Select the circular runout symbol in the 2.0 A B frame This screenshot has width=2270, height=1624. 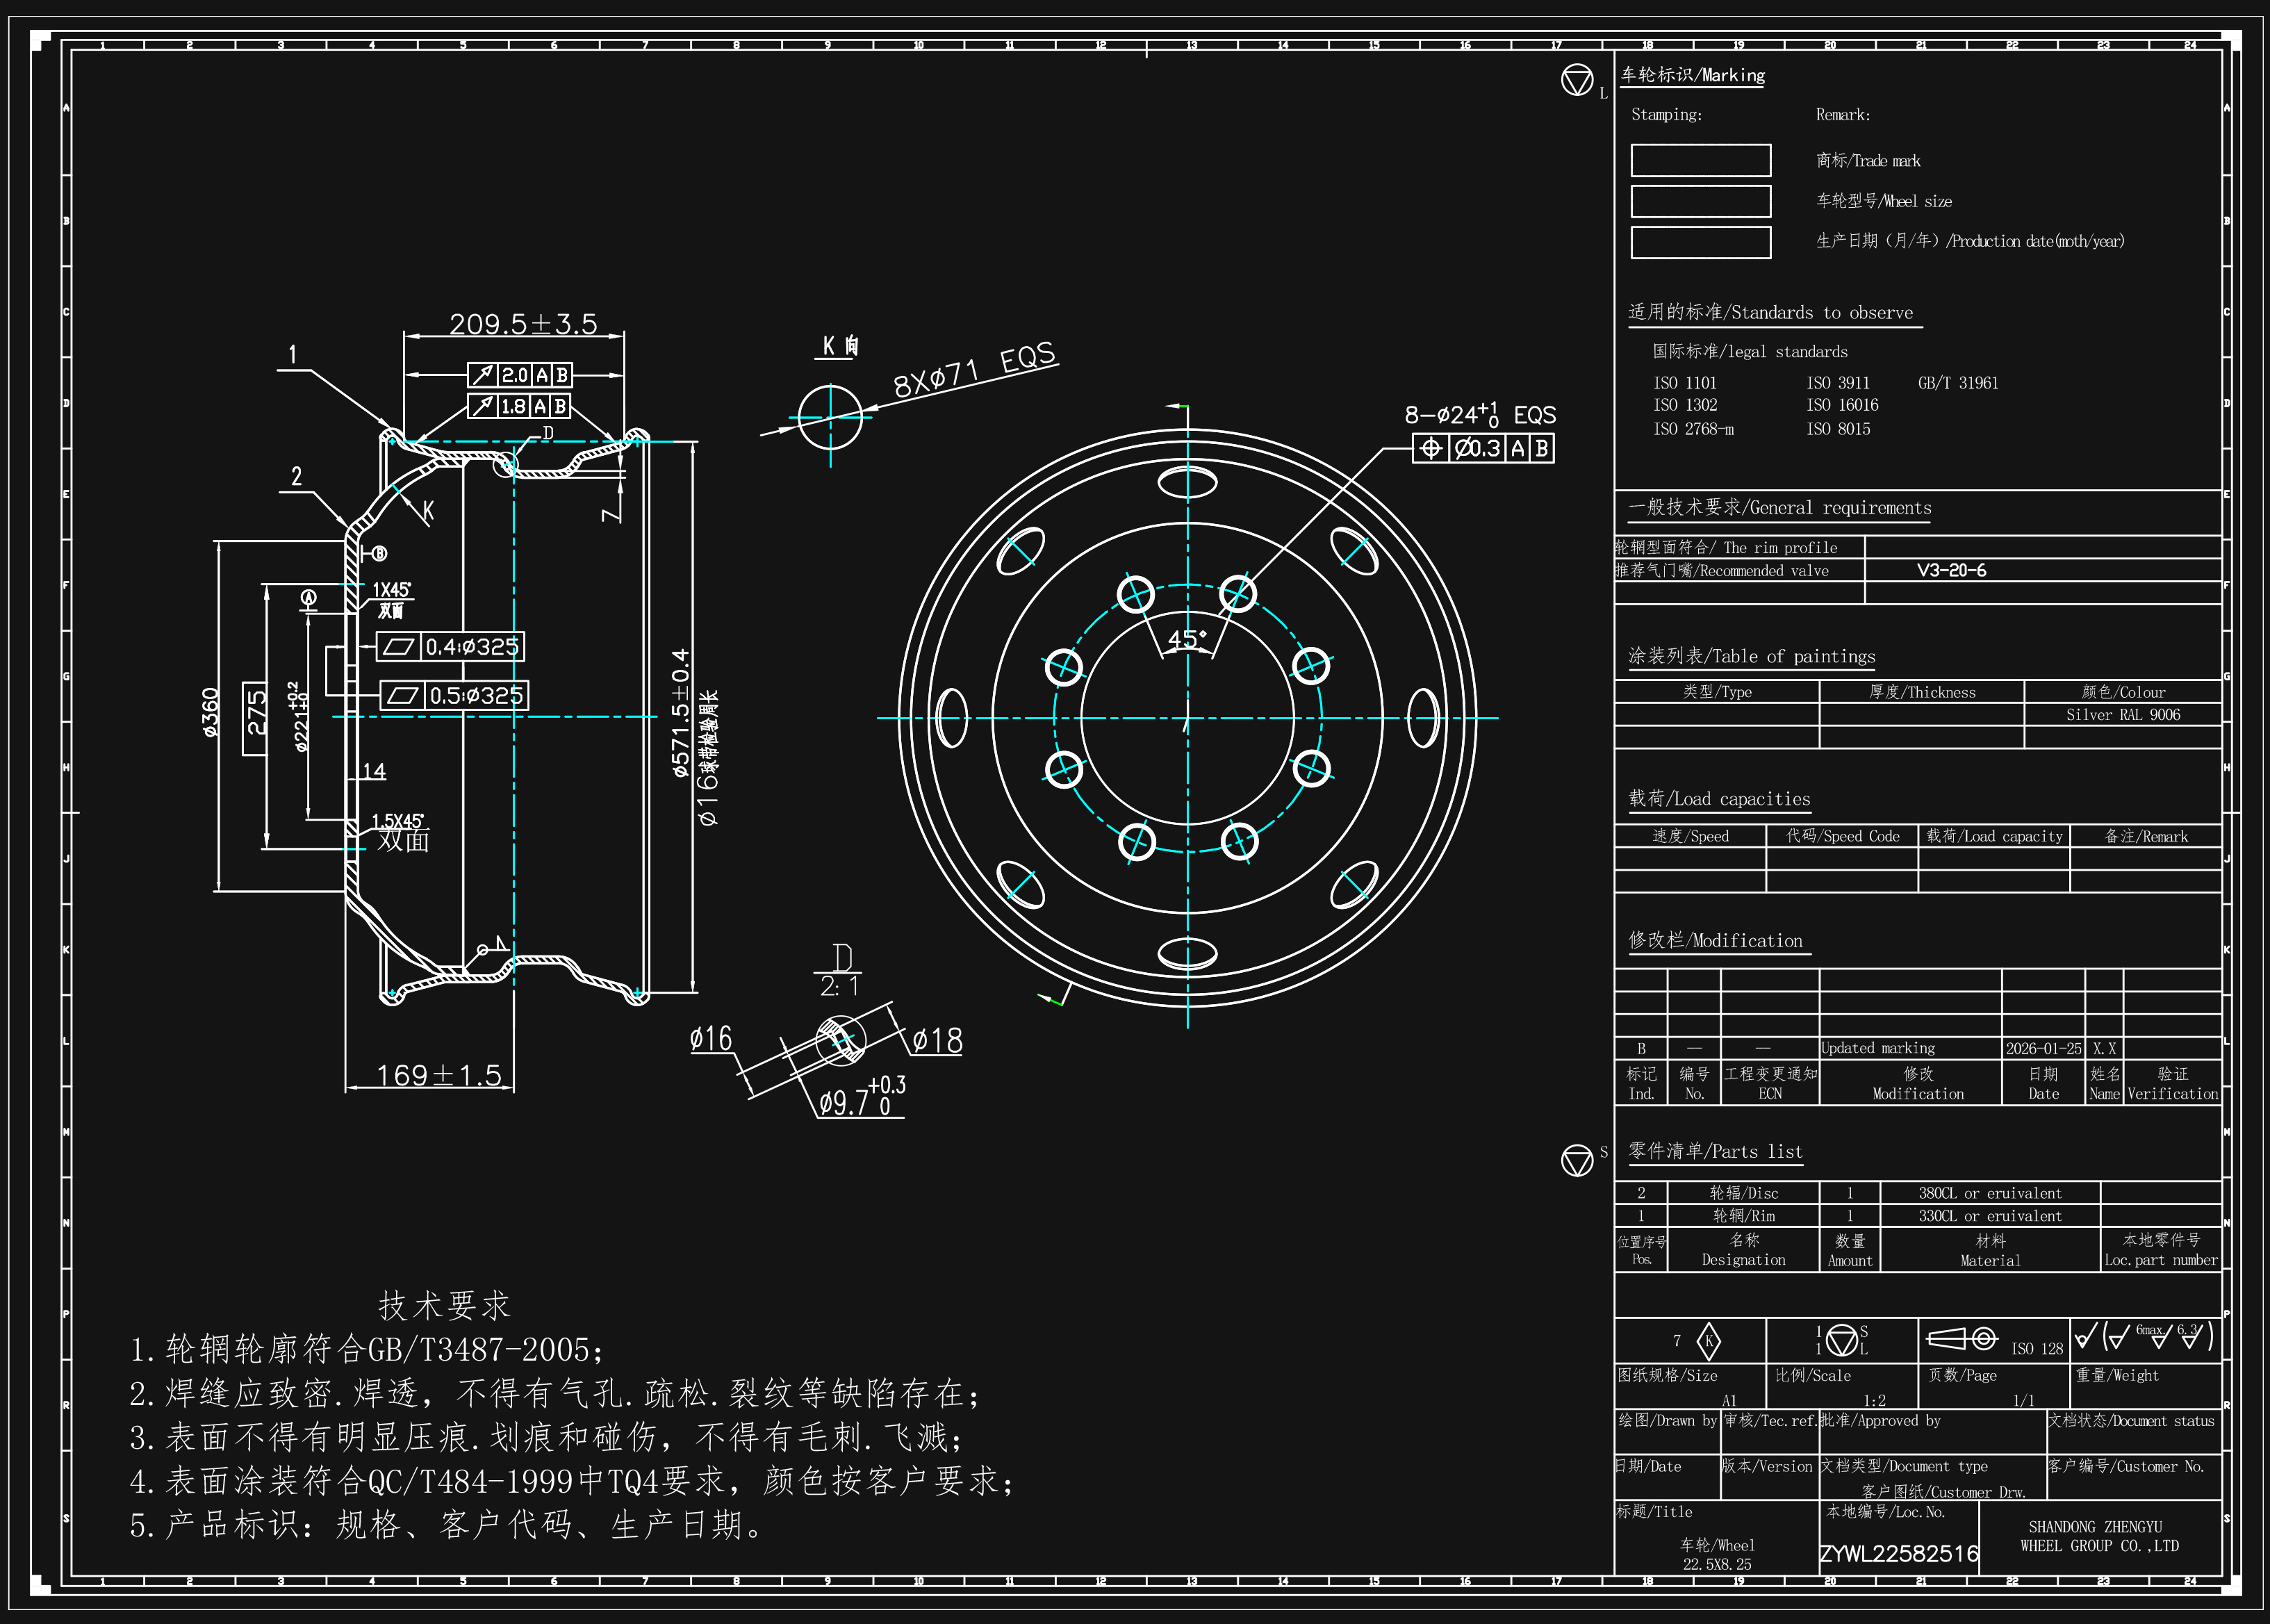pyautogui.click(x=483, y=375)
